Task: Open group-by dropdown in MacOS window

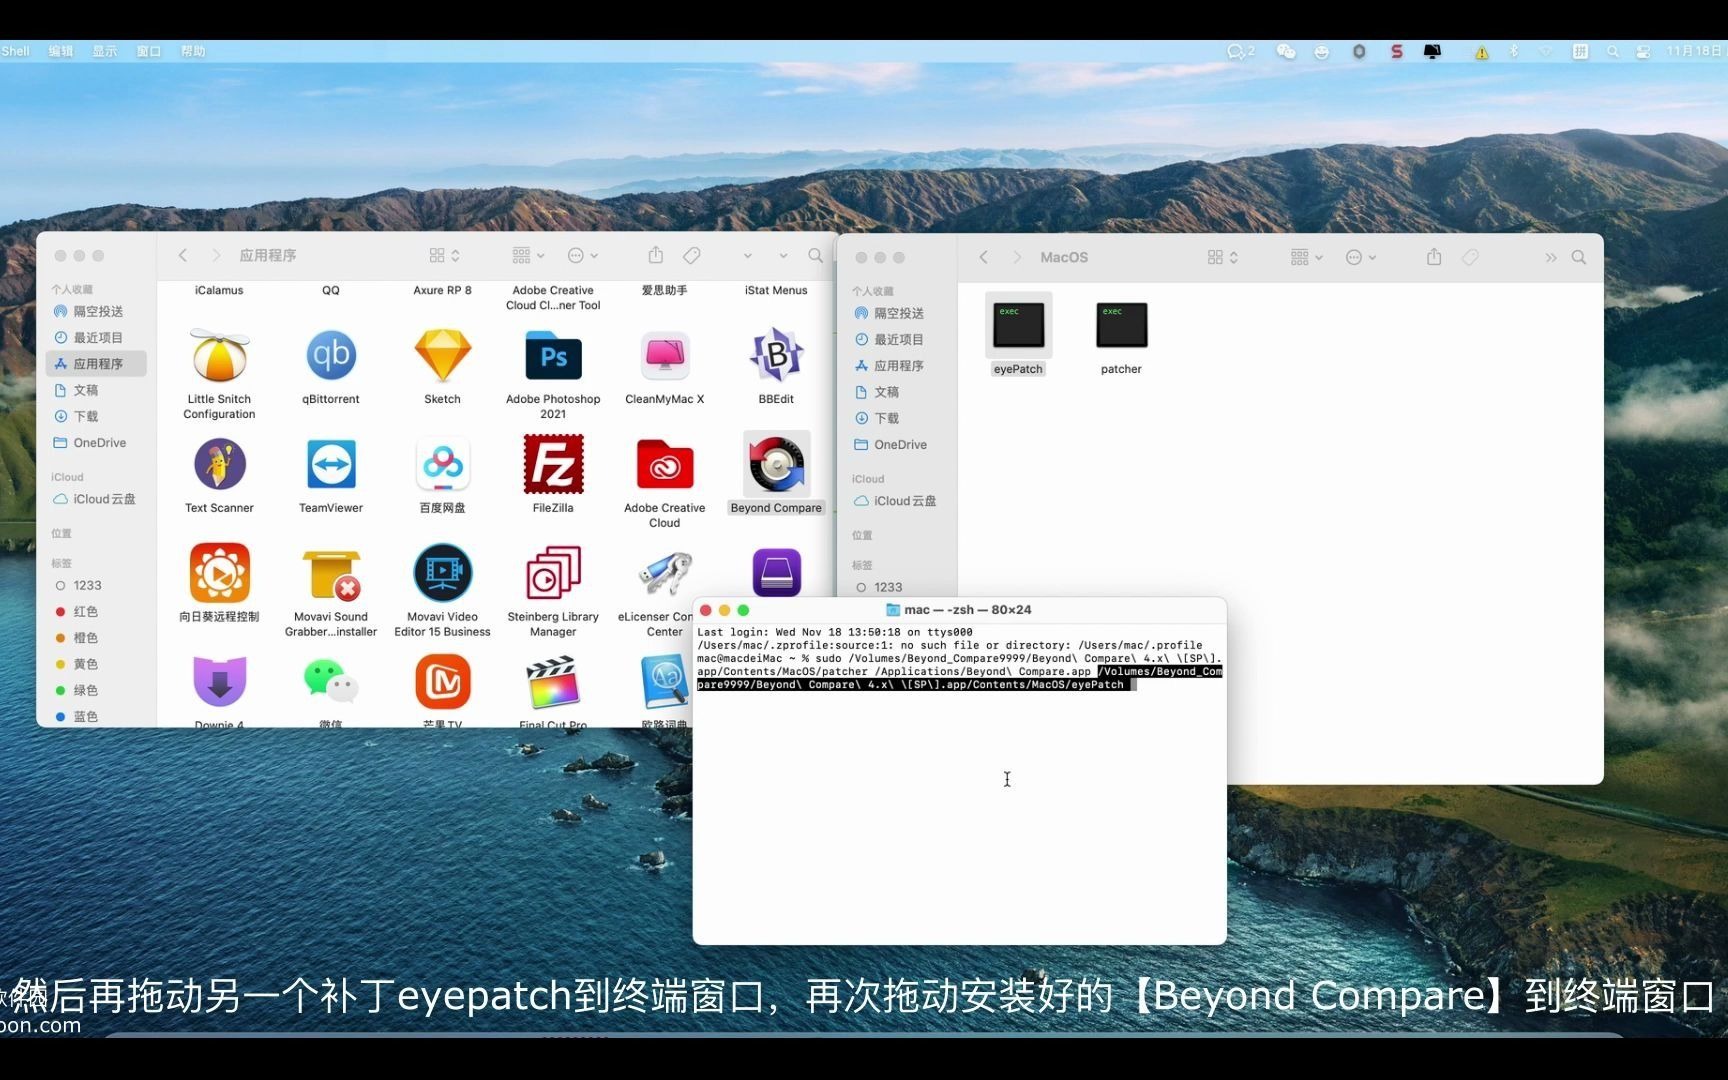Action: [1306, 257]
